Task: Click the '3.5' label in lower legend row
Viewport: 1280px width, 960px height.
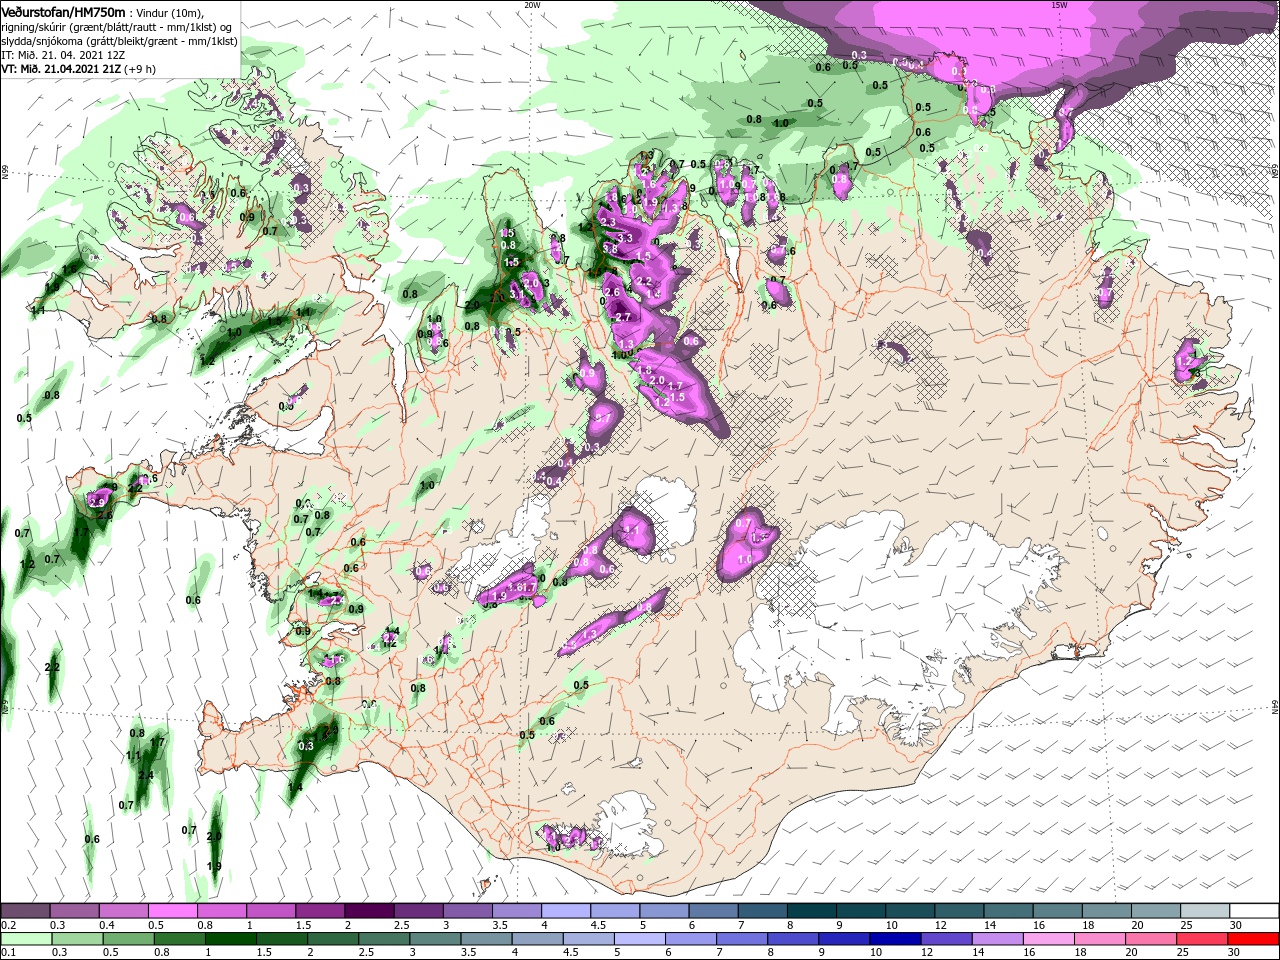Action: [468, 953]
